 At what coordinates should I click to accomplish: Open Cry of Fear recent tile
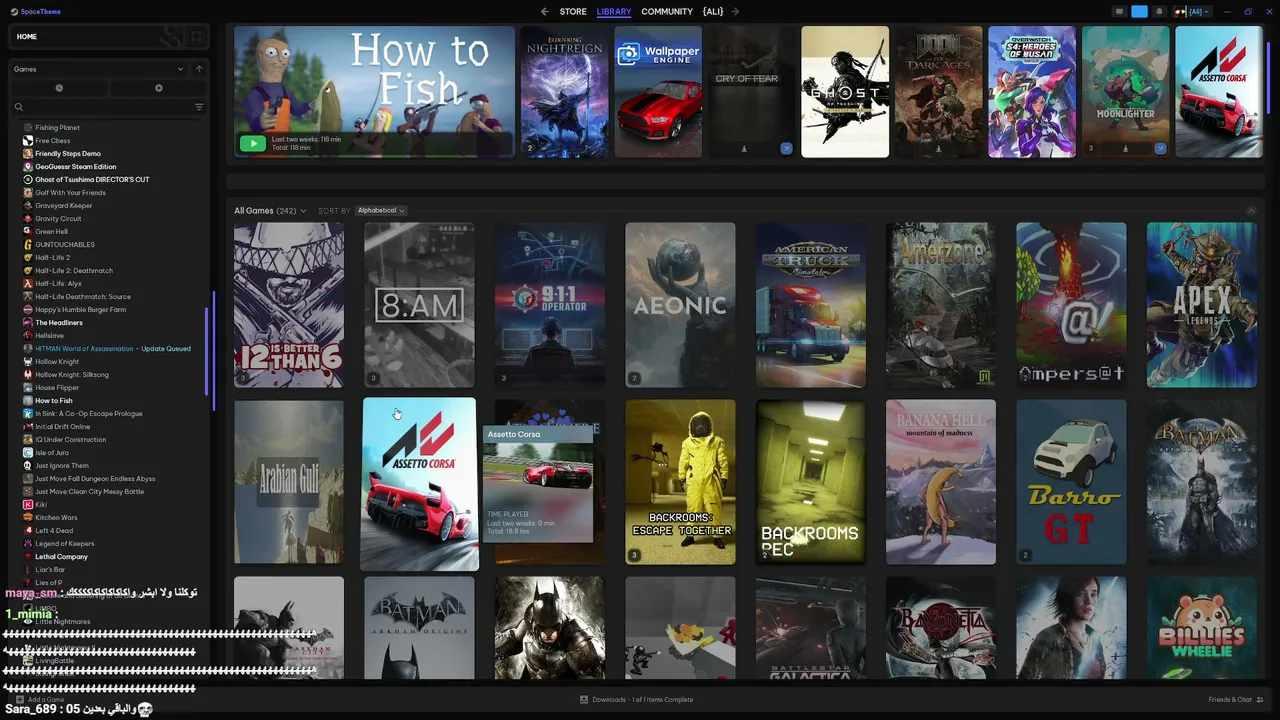751,92
